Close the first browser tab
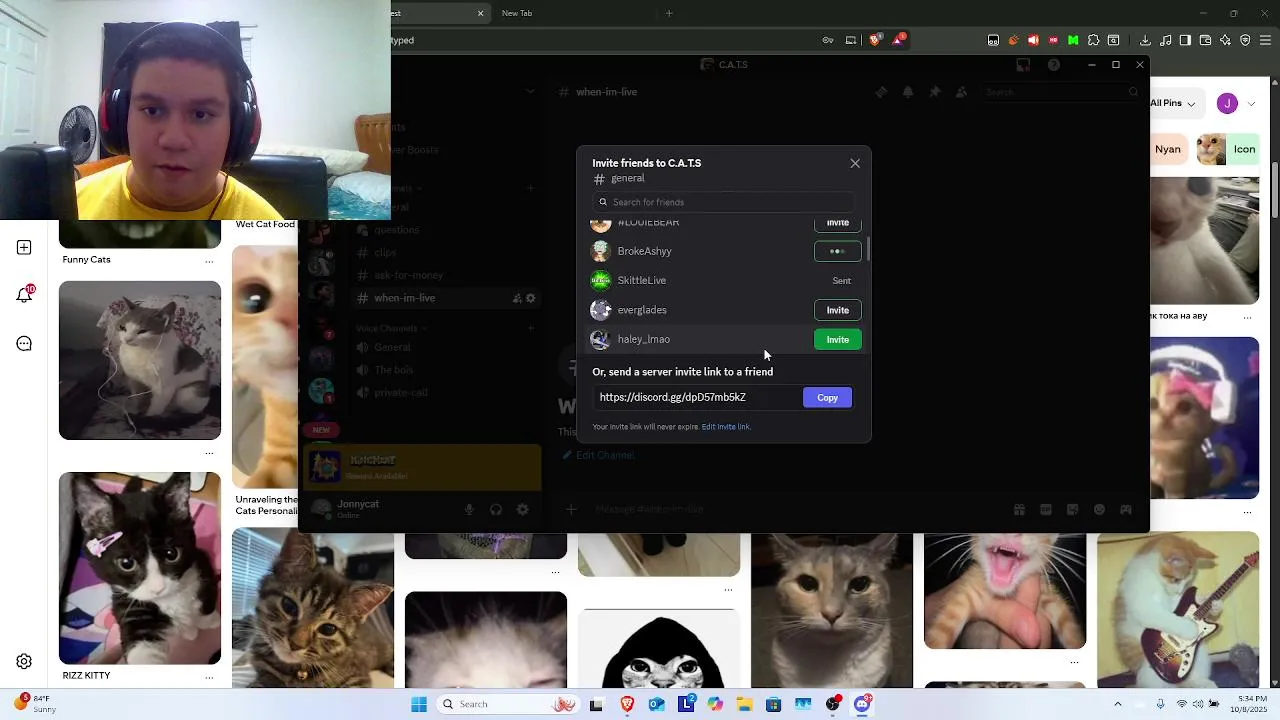This screenshot has height=720, width=1280. pos(480,13)
